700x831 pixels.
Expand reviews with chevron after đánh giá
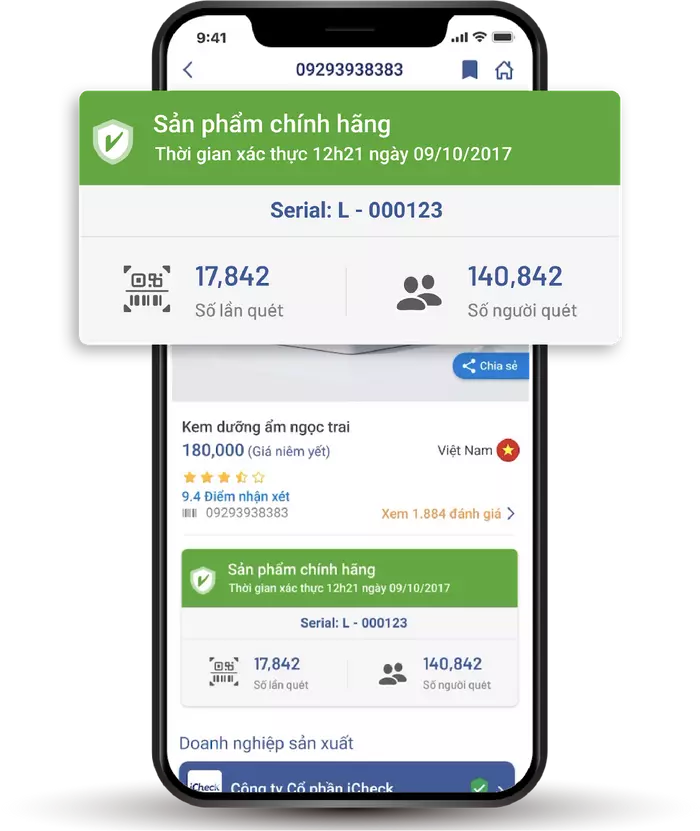510,513
